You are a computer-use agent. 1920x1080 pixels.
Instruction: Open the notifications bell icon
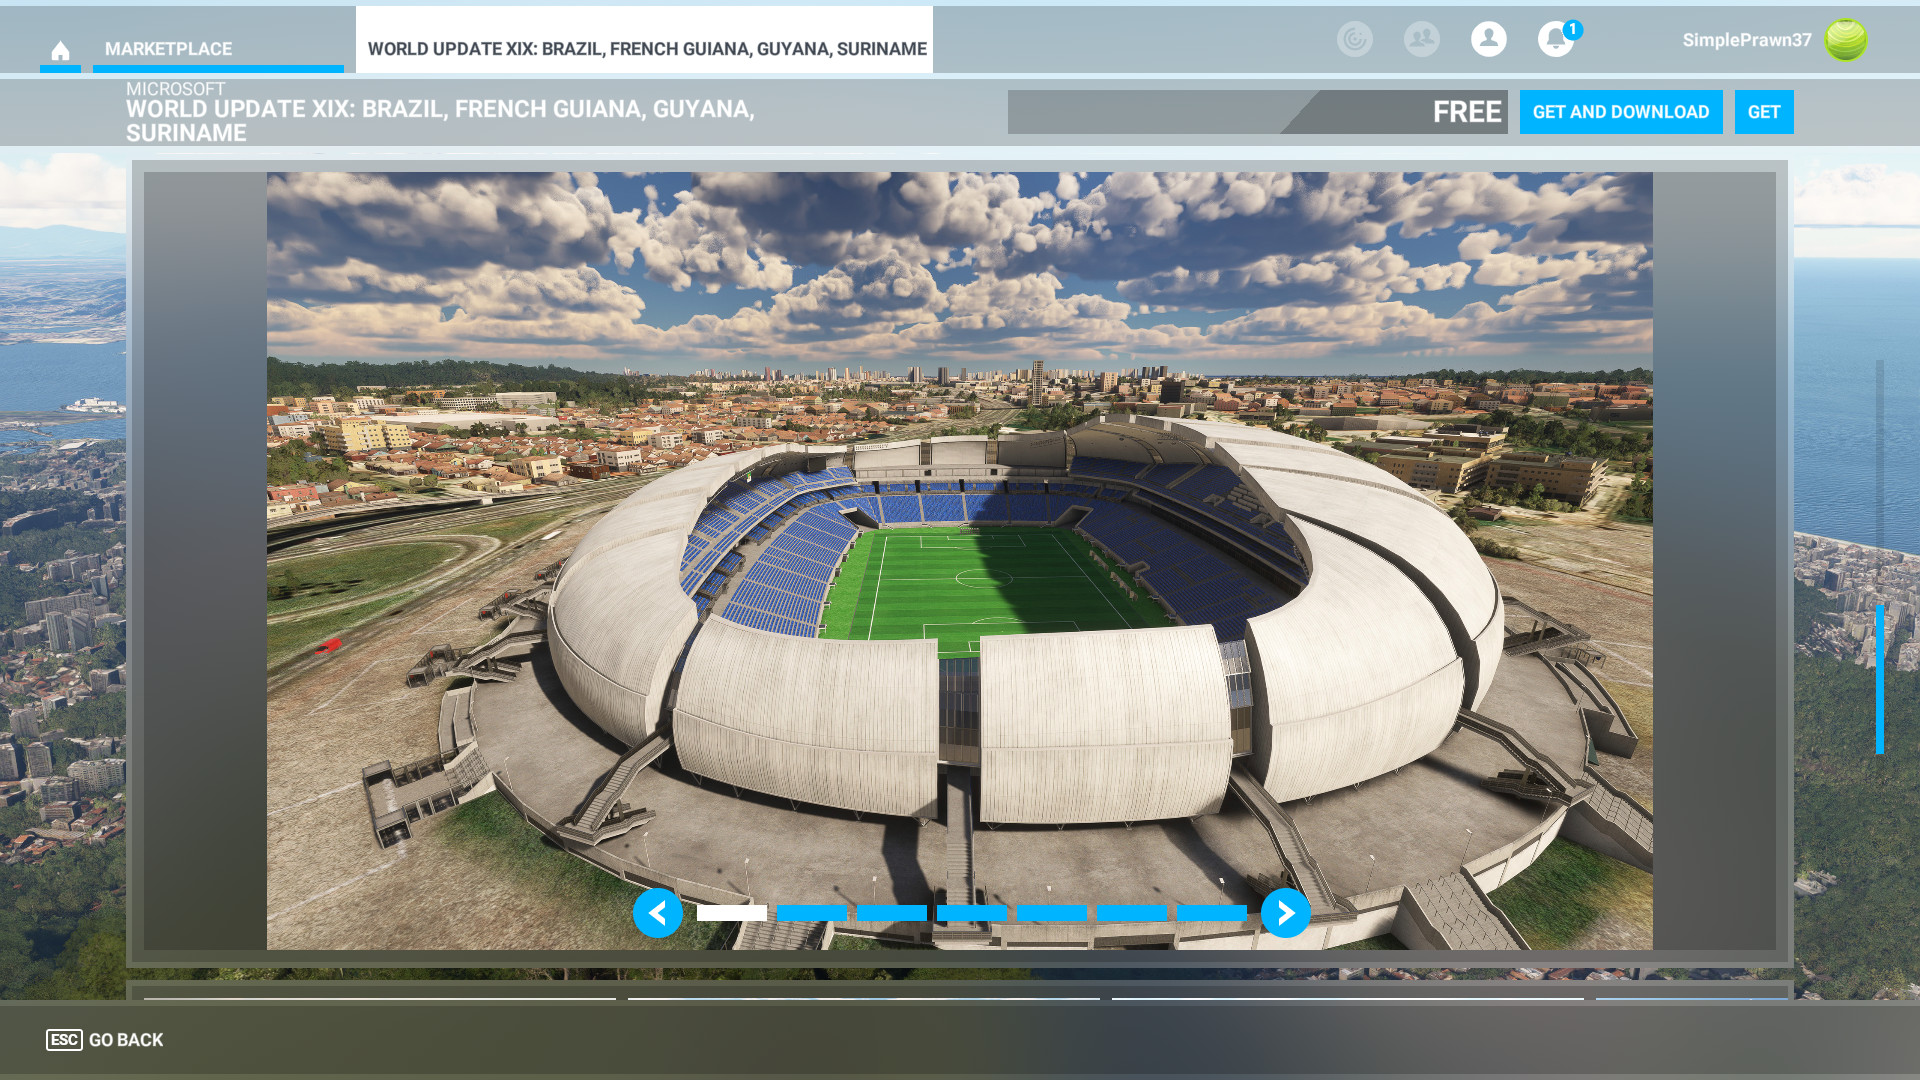tap(1555, 39)
